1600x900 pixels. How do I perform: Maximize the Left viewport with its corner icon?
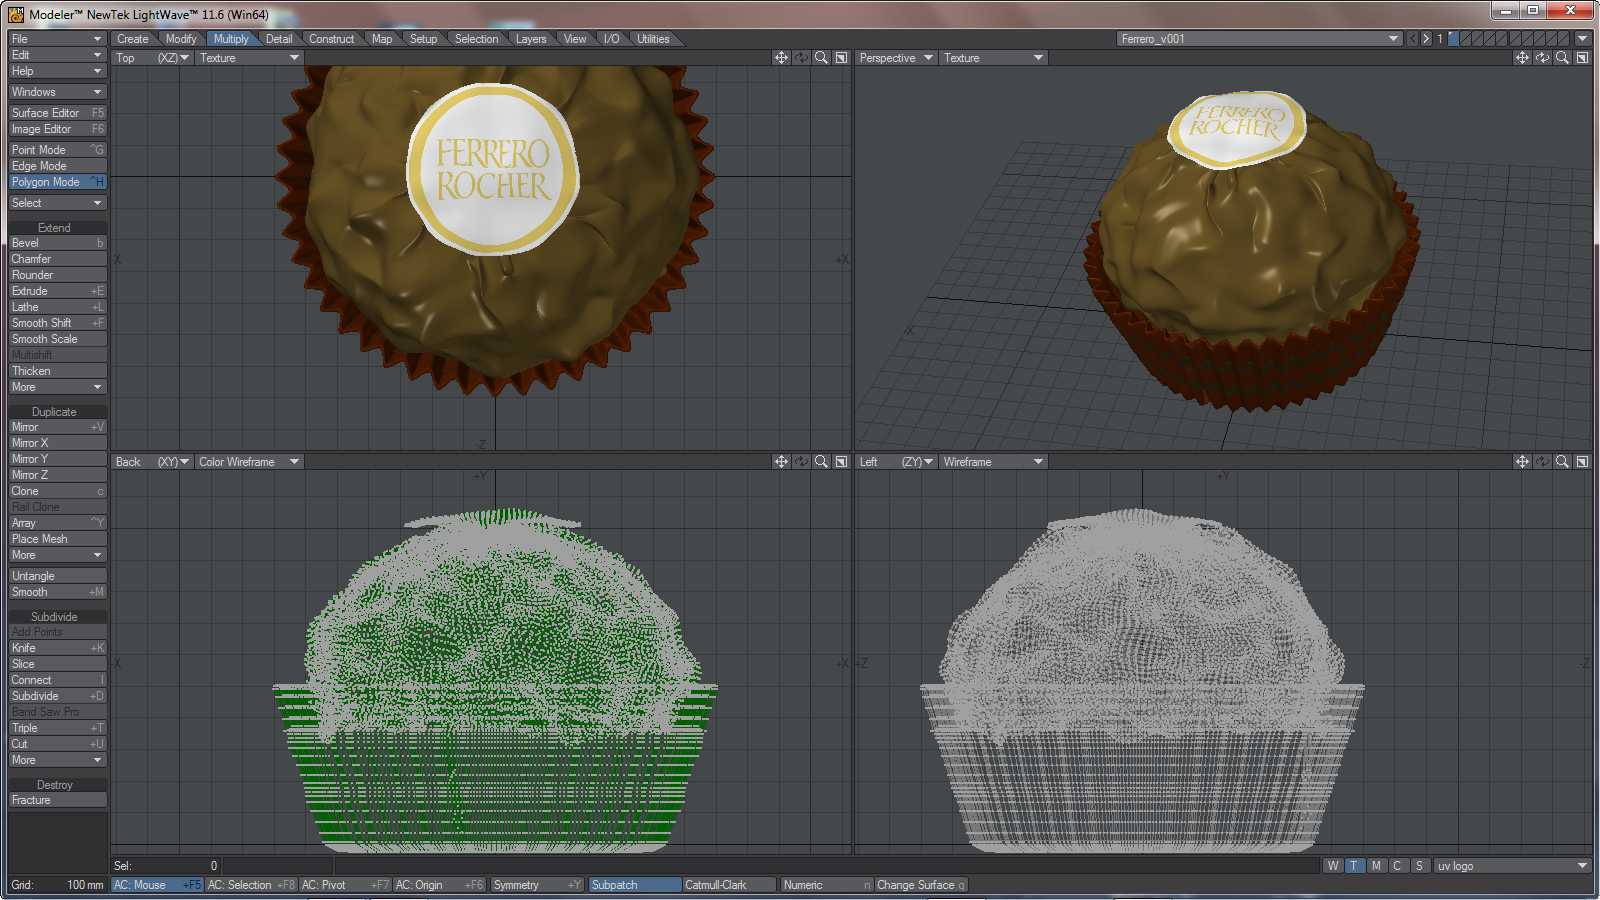(x=1582, y=462)
